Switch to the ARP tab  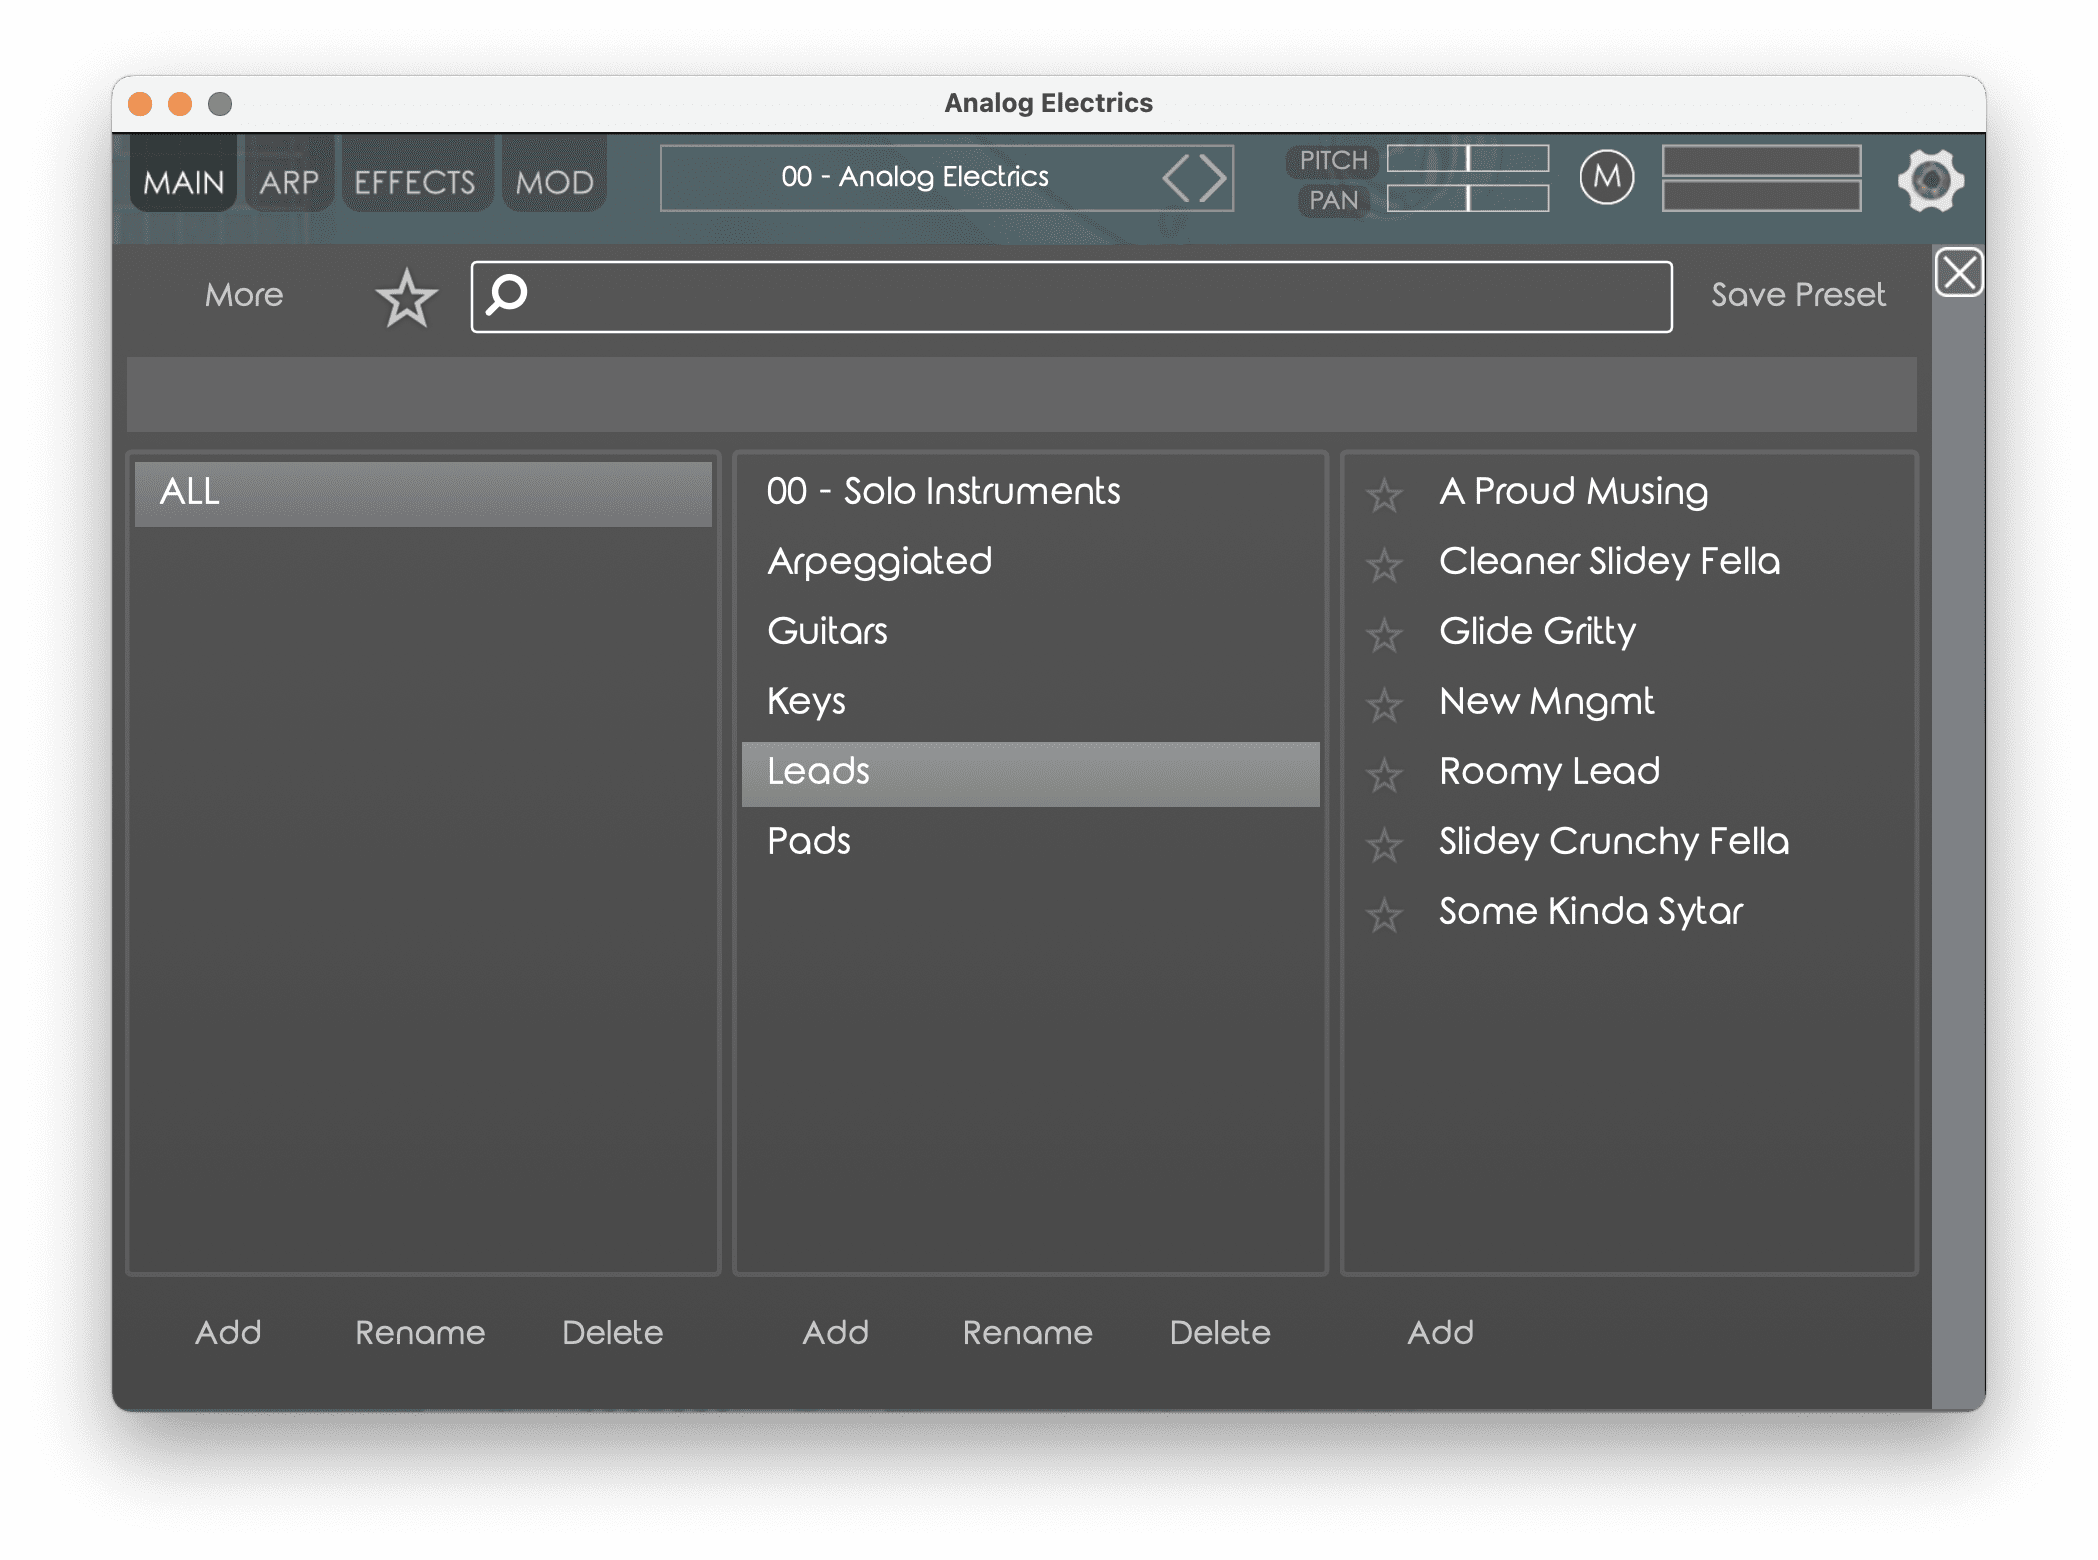289,182
